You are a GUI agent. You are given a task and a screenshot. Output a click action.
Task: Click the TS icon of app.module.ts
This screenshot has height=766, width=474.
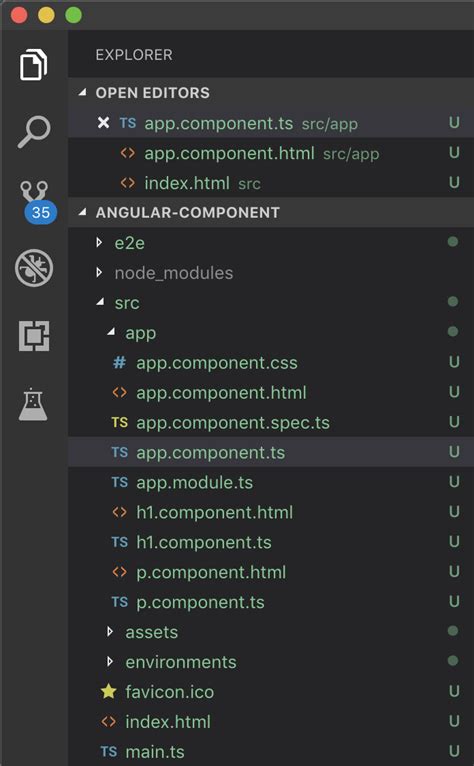tap(120, 483)
